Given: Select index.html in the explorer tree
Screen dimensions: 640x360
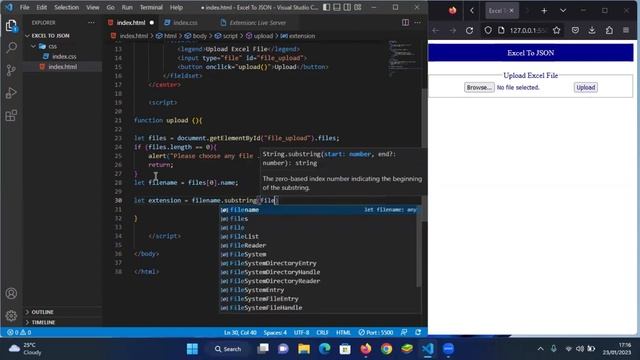Looking at the screenshot, I should pos(62,67).
